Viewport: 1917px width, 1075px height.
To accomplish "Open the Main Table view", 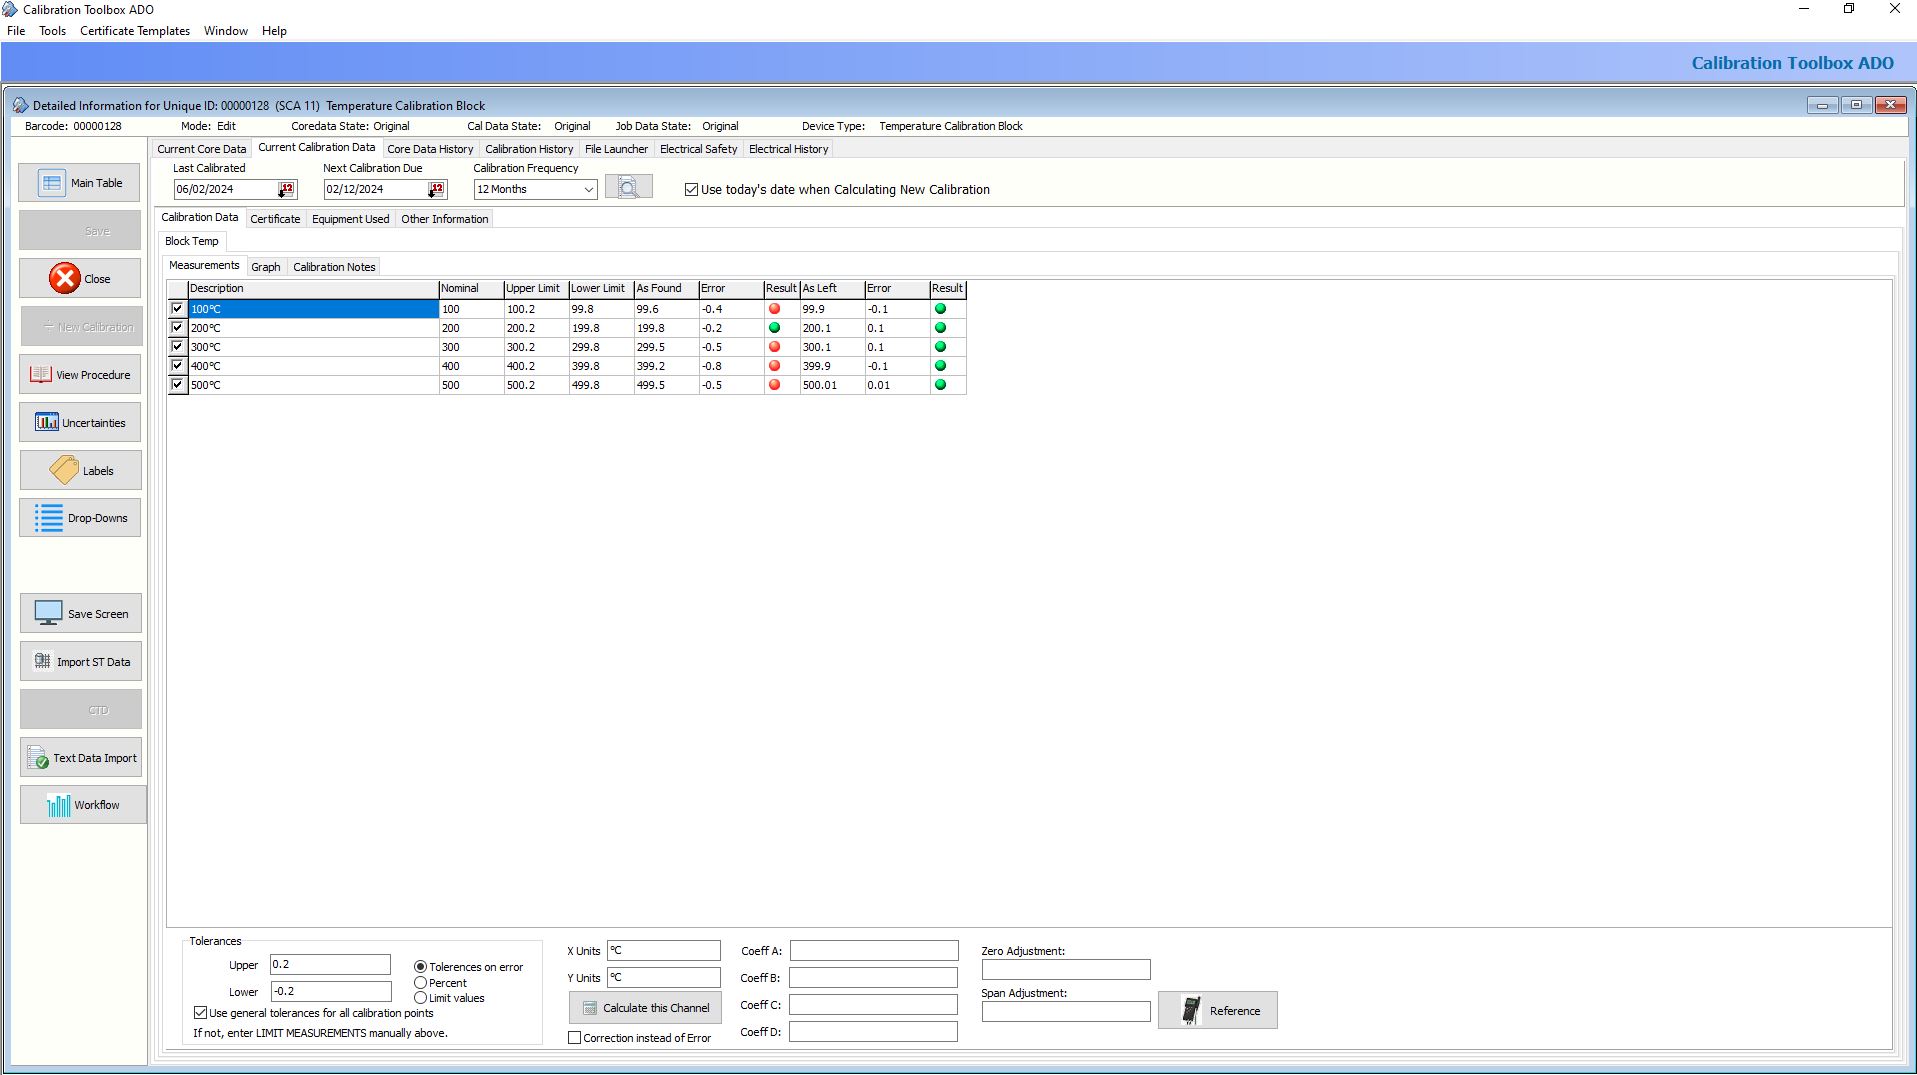I will point(80,183).
